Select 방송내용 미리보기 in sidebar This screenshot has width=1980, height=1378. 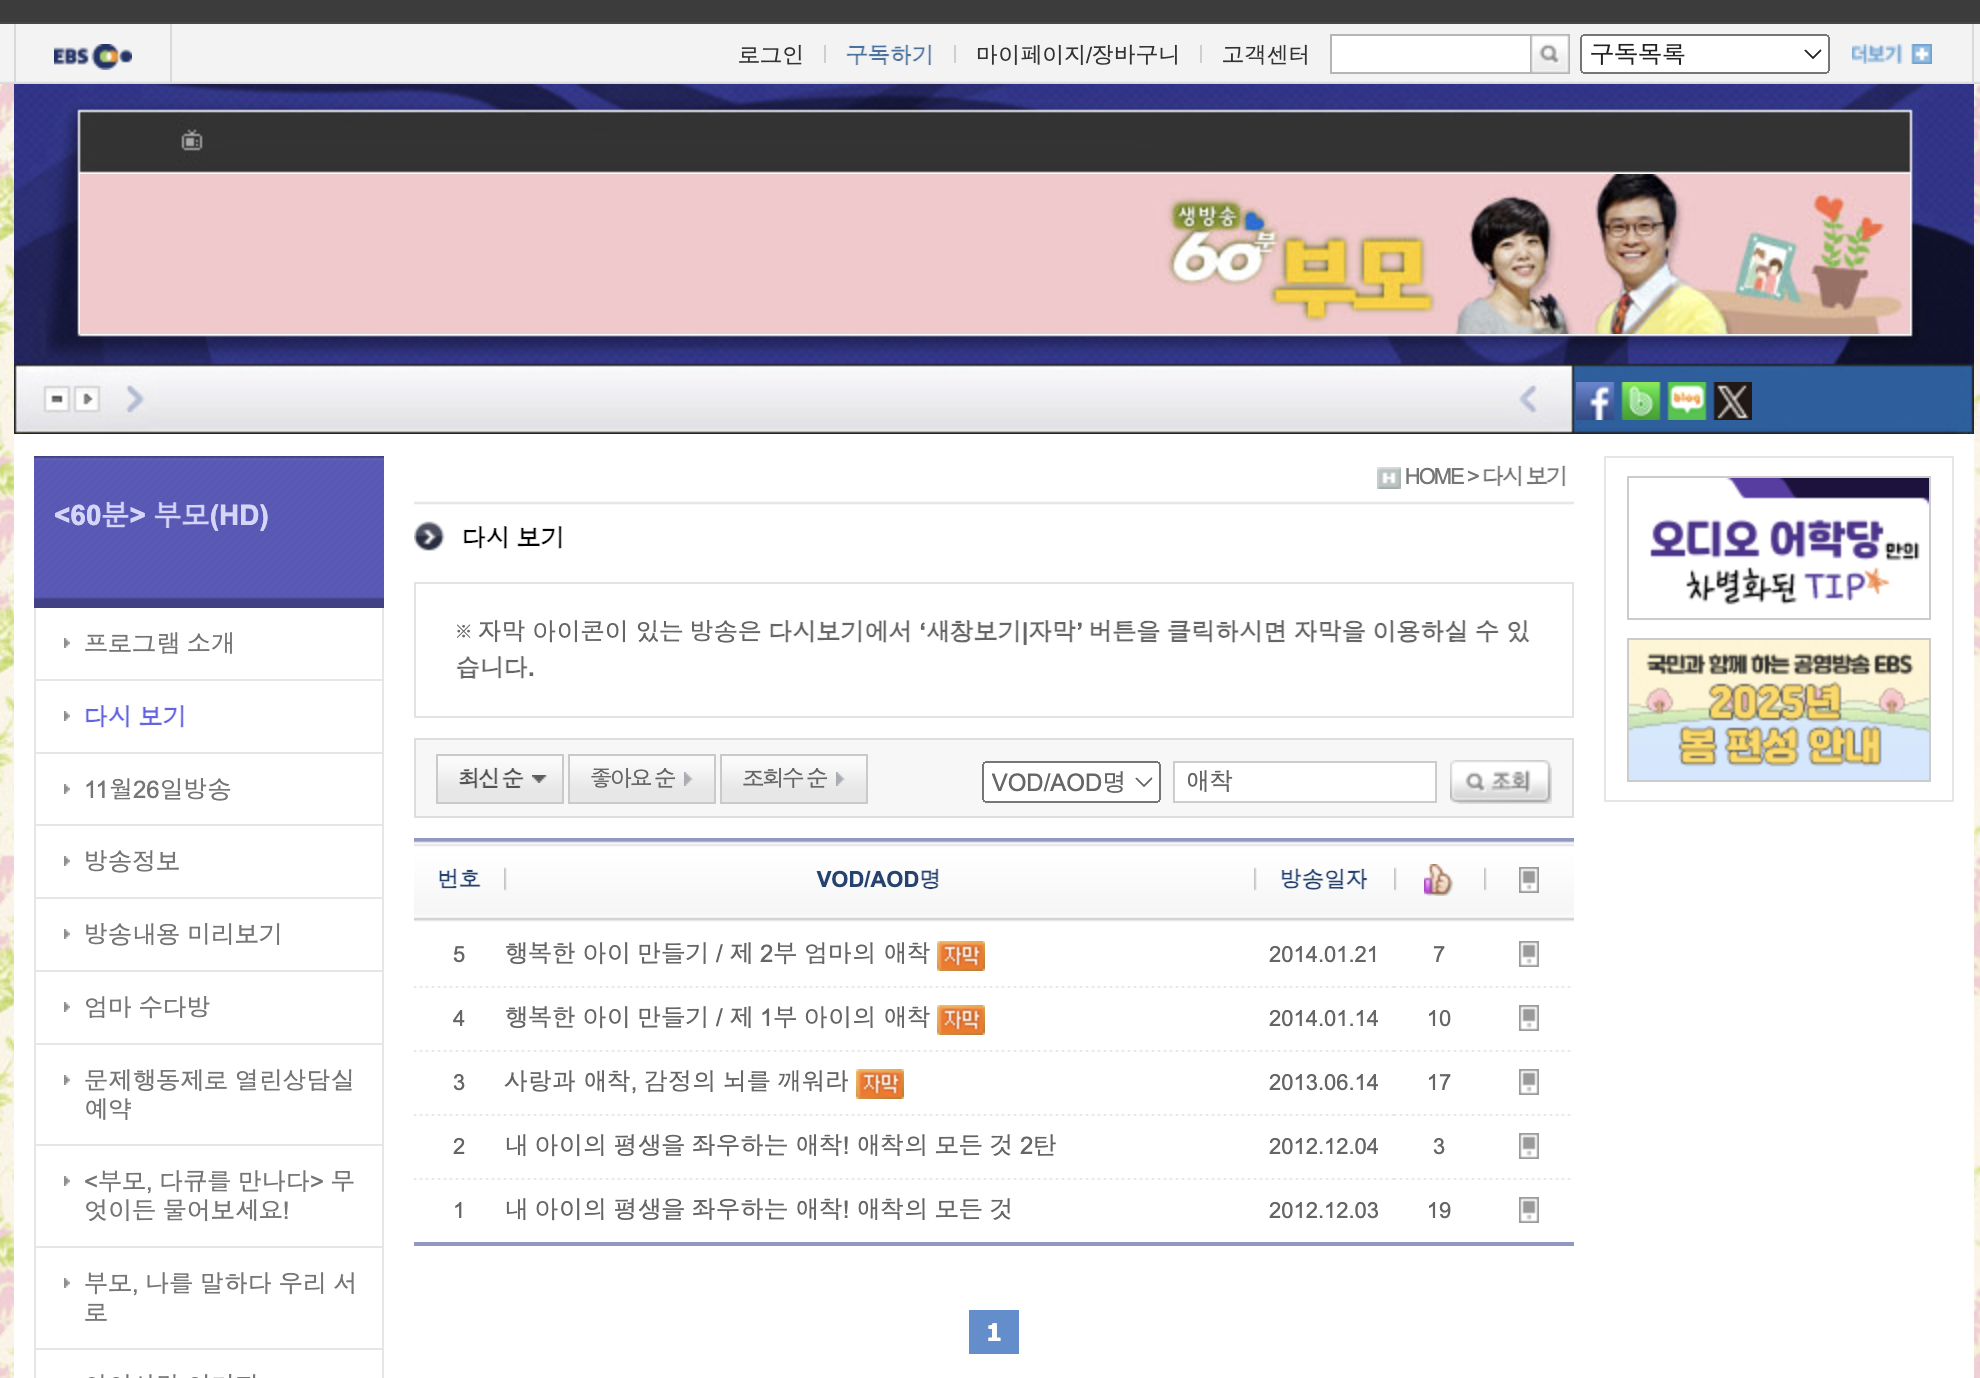183,934
